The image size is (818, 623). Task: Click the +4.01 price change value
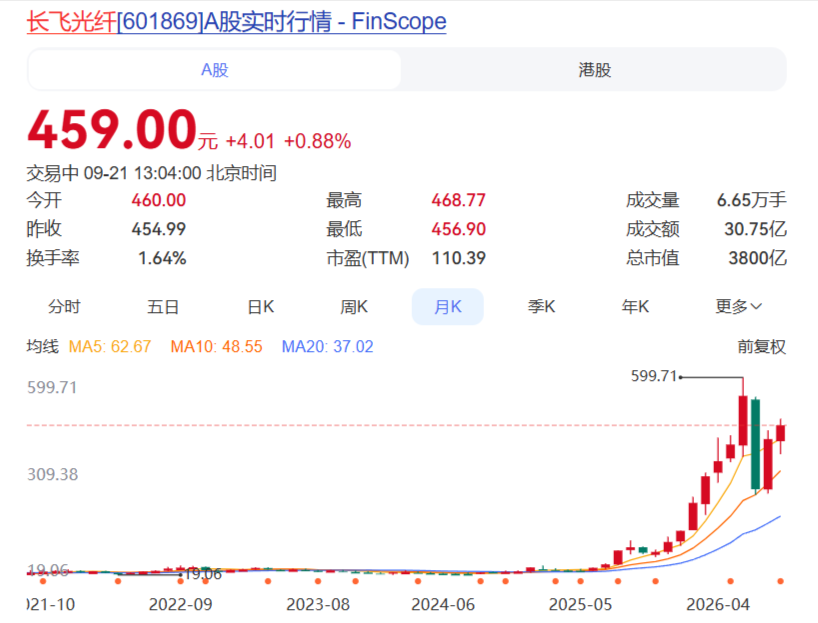(250, 141)
